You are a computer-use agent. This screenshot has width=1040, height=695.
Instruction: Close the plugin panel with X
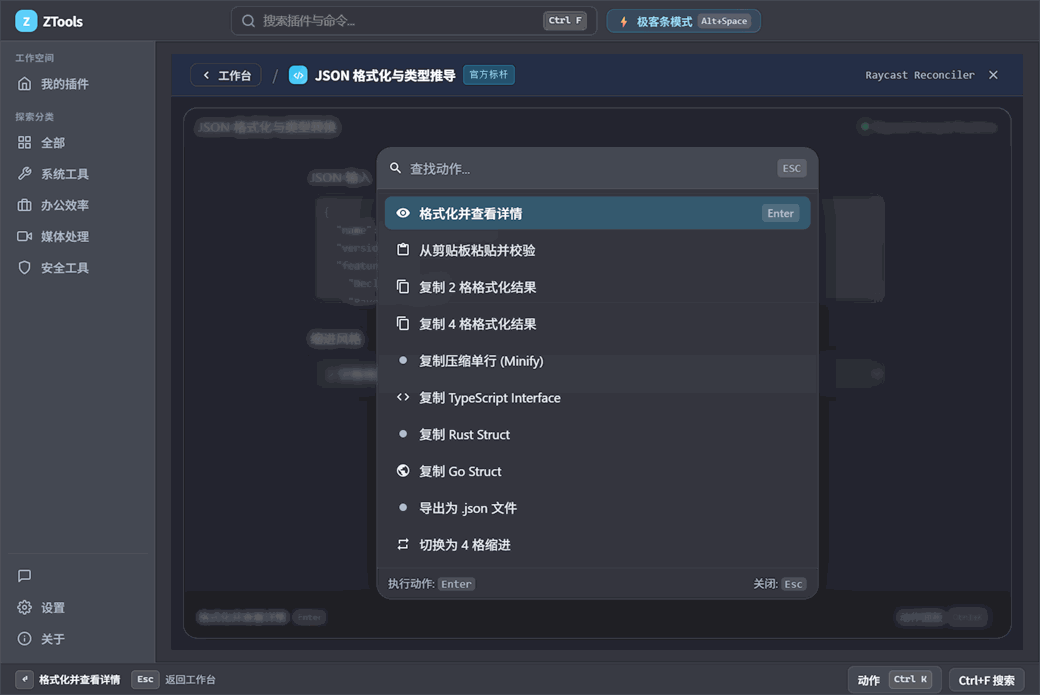[x=993, y=75]
